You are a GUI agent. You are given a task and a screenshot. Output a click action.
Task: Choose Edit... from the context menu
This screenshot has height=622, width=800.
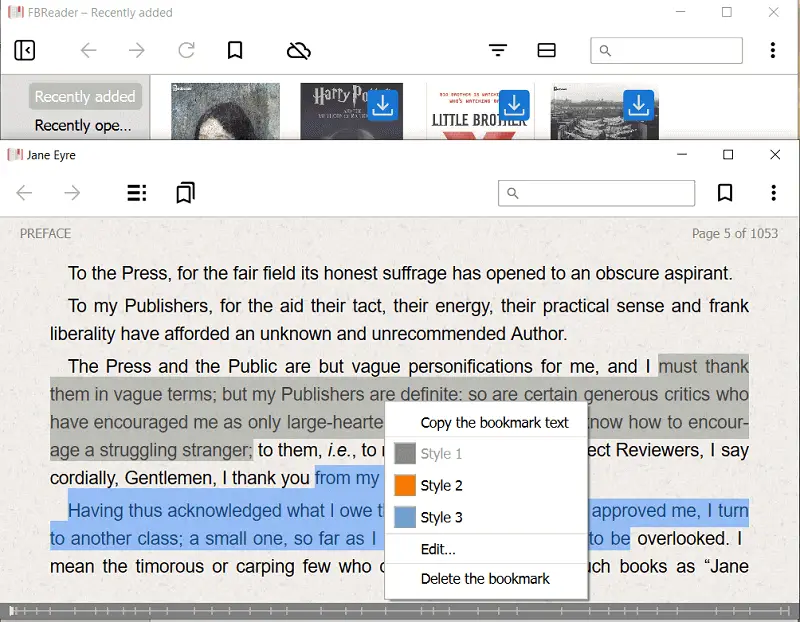click(x=438, y=549)
